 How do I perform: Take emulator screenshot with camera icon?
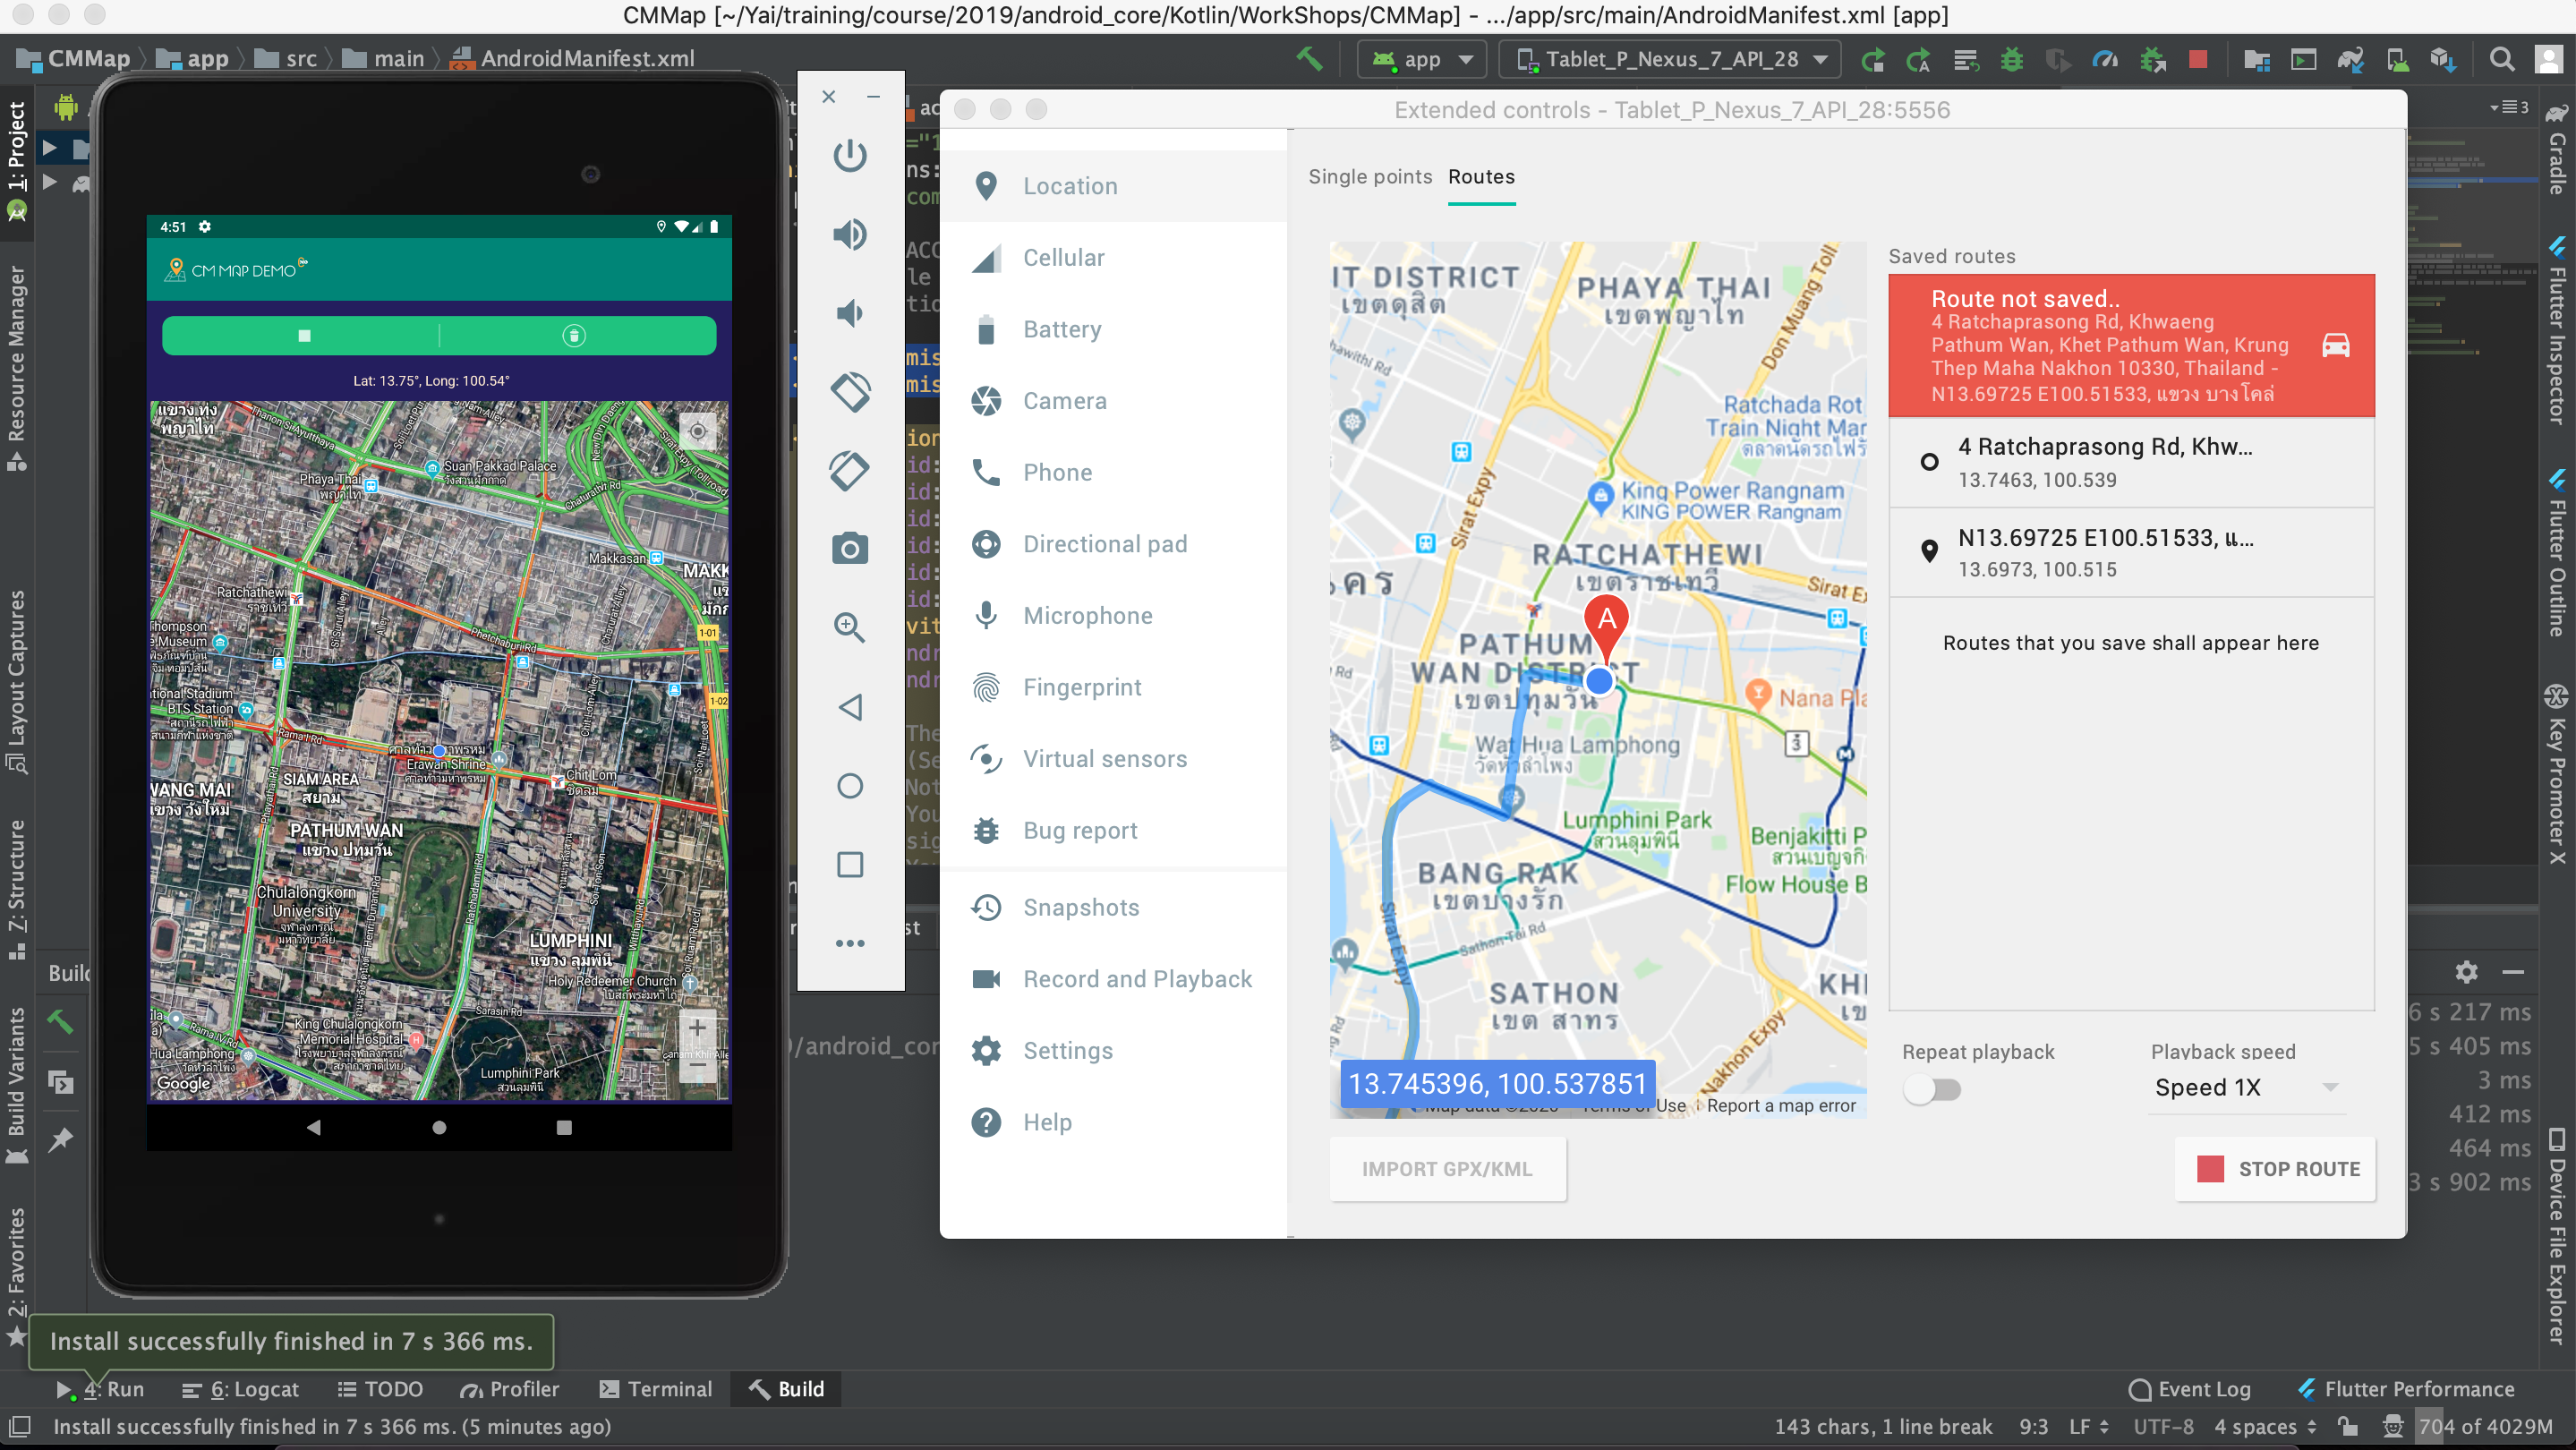[x=849, y=549]
